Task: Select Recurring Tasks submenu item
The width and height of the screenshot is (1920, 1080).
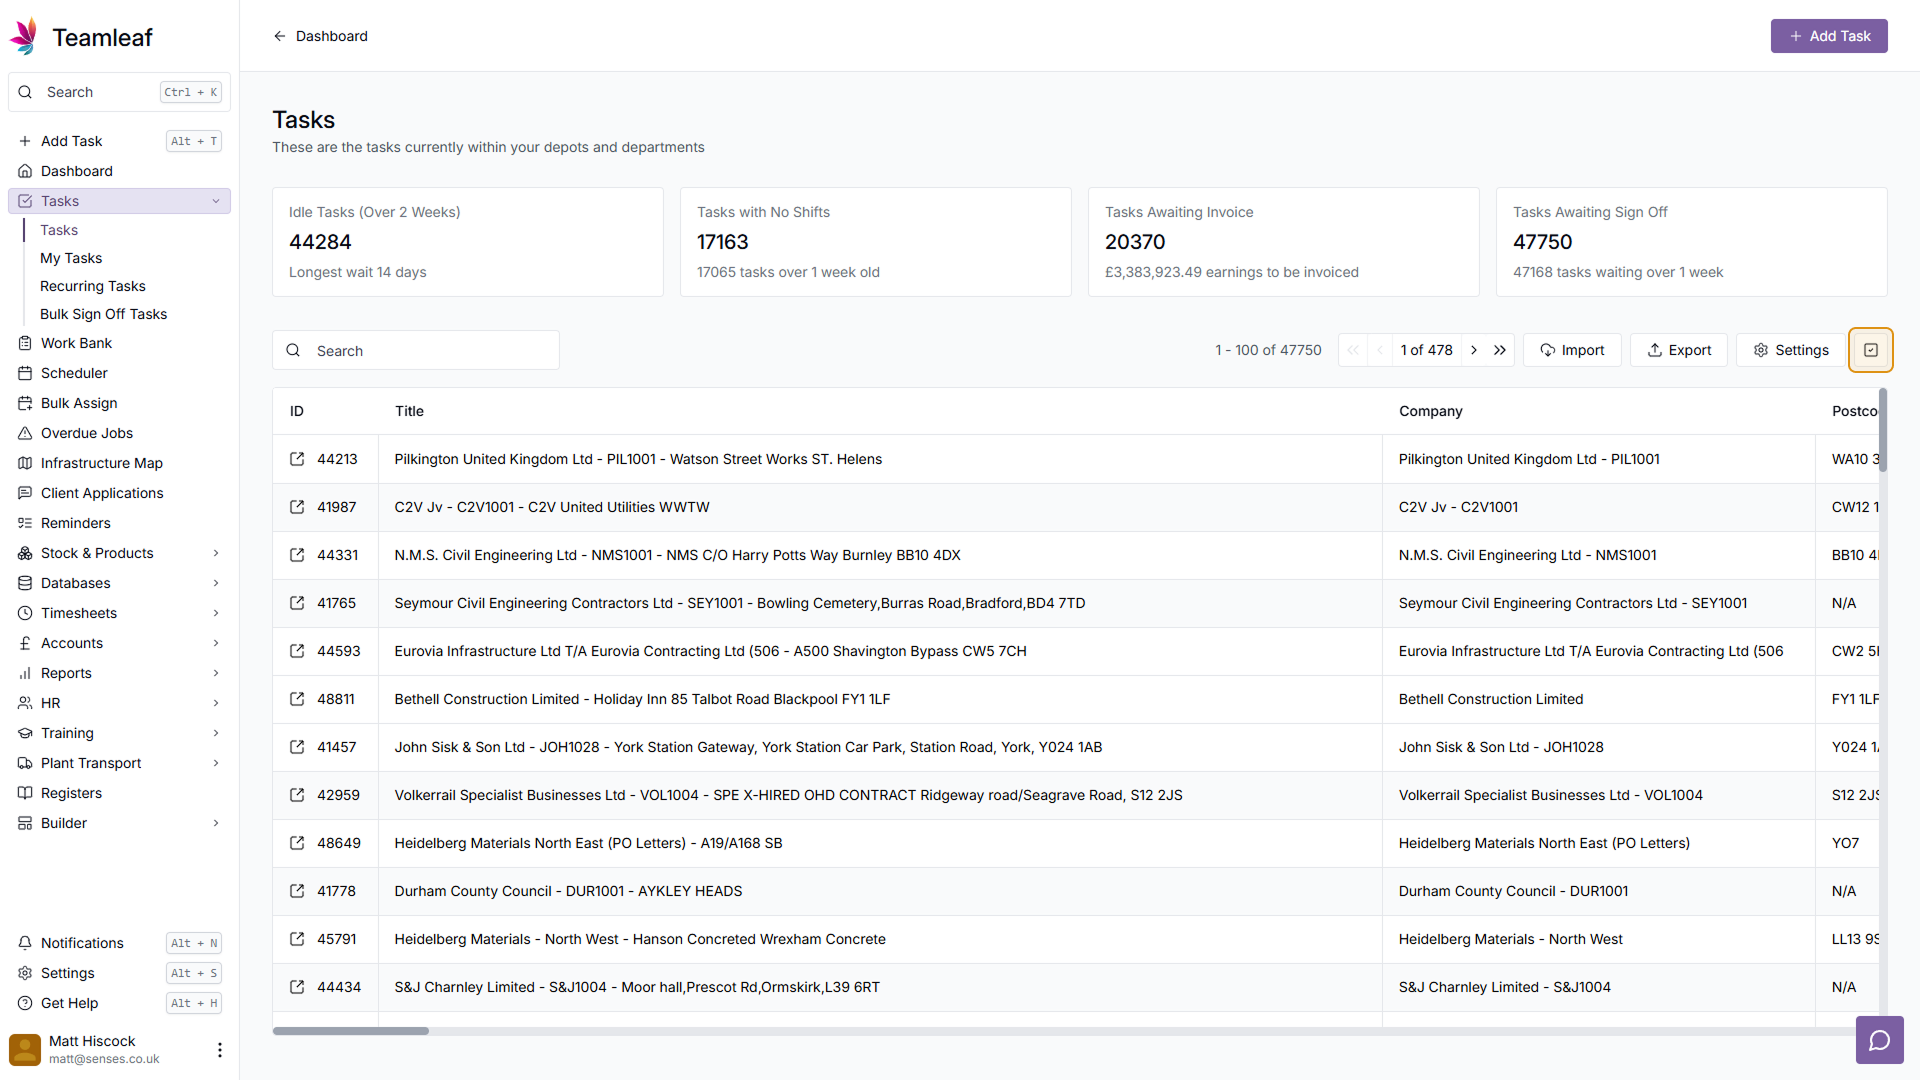Action: 93,286
